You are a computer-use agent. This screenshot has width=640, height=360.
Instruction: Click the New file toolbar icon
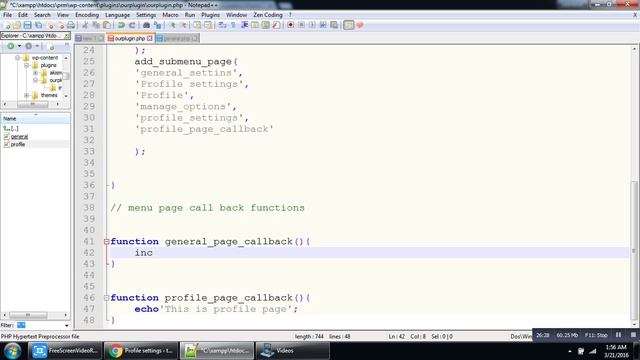click(x=7, y=25)
